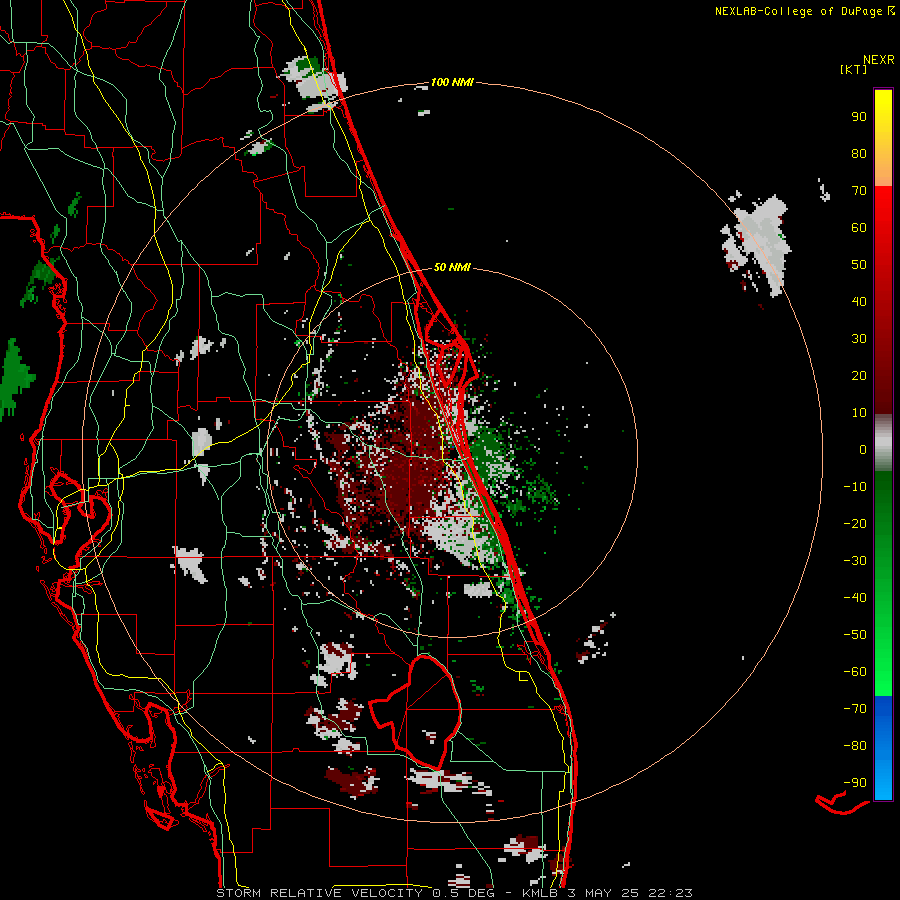The width and height of the screenshot is (900, 900).
Task: Click the -70 value on the velocity scale
Action: tap(855, 709)
